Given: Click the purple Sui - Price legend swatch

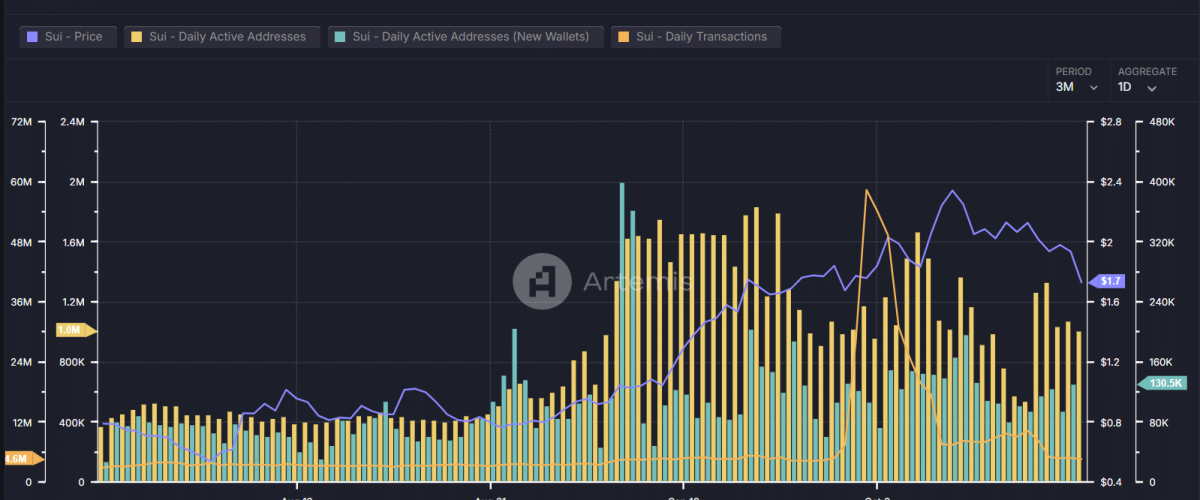Looking at the screenshot, I should click(33, 37).
